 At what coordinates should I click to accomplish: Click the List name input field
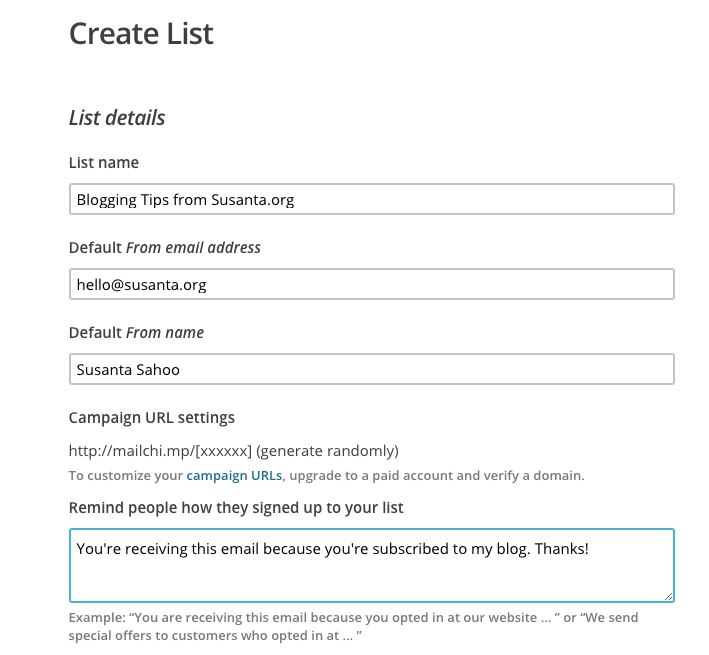click(x=371, y=199)
